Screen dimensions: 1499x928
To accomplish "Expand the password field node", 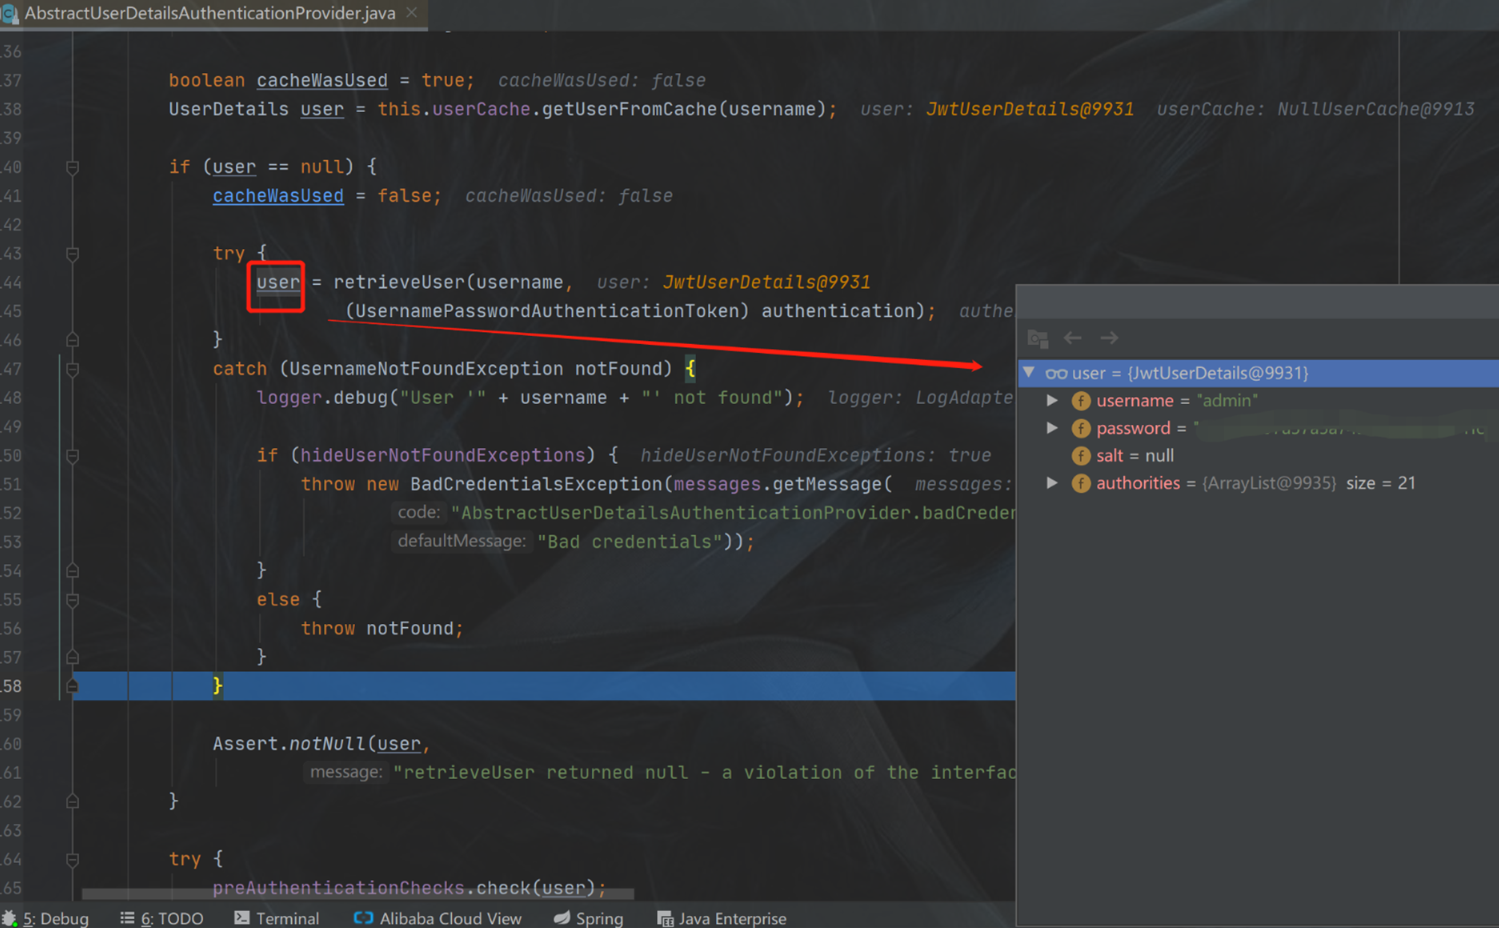I will (x=1052, y=428).
